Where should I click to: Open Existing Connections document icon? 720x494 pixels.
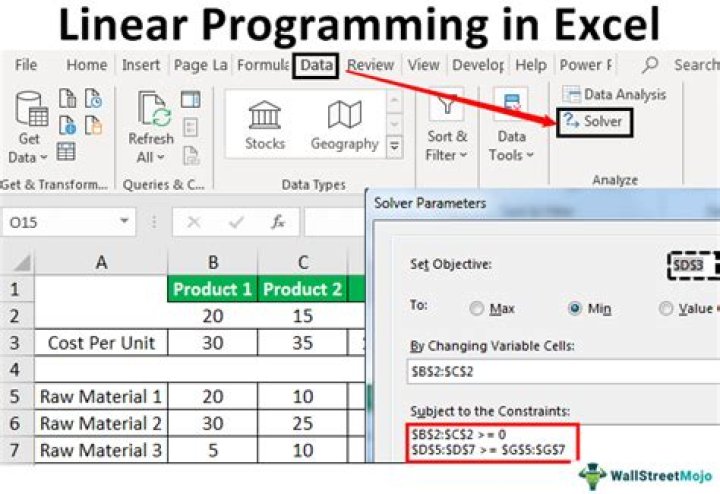(93, 125)
